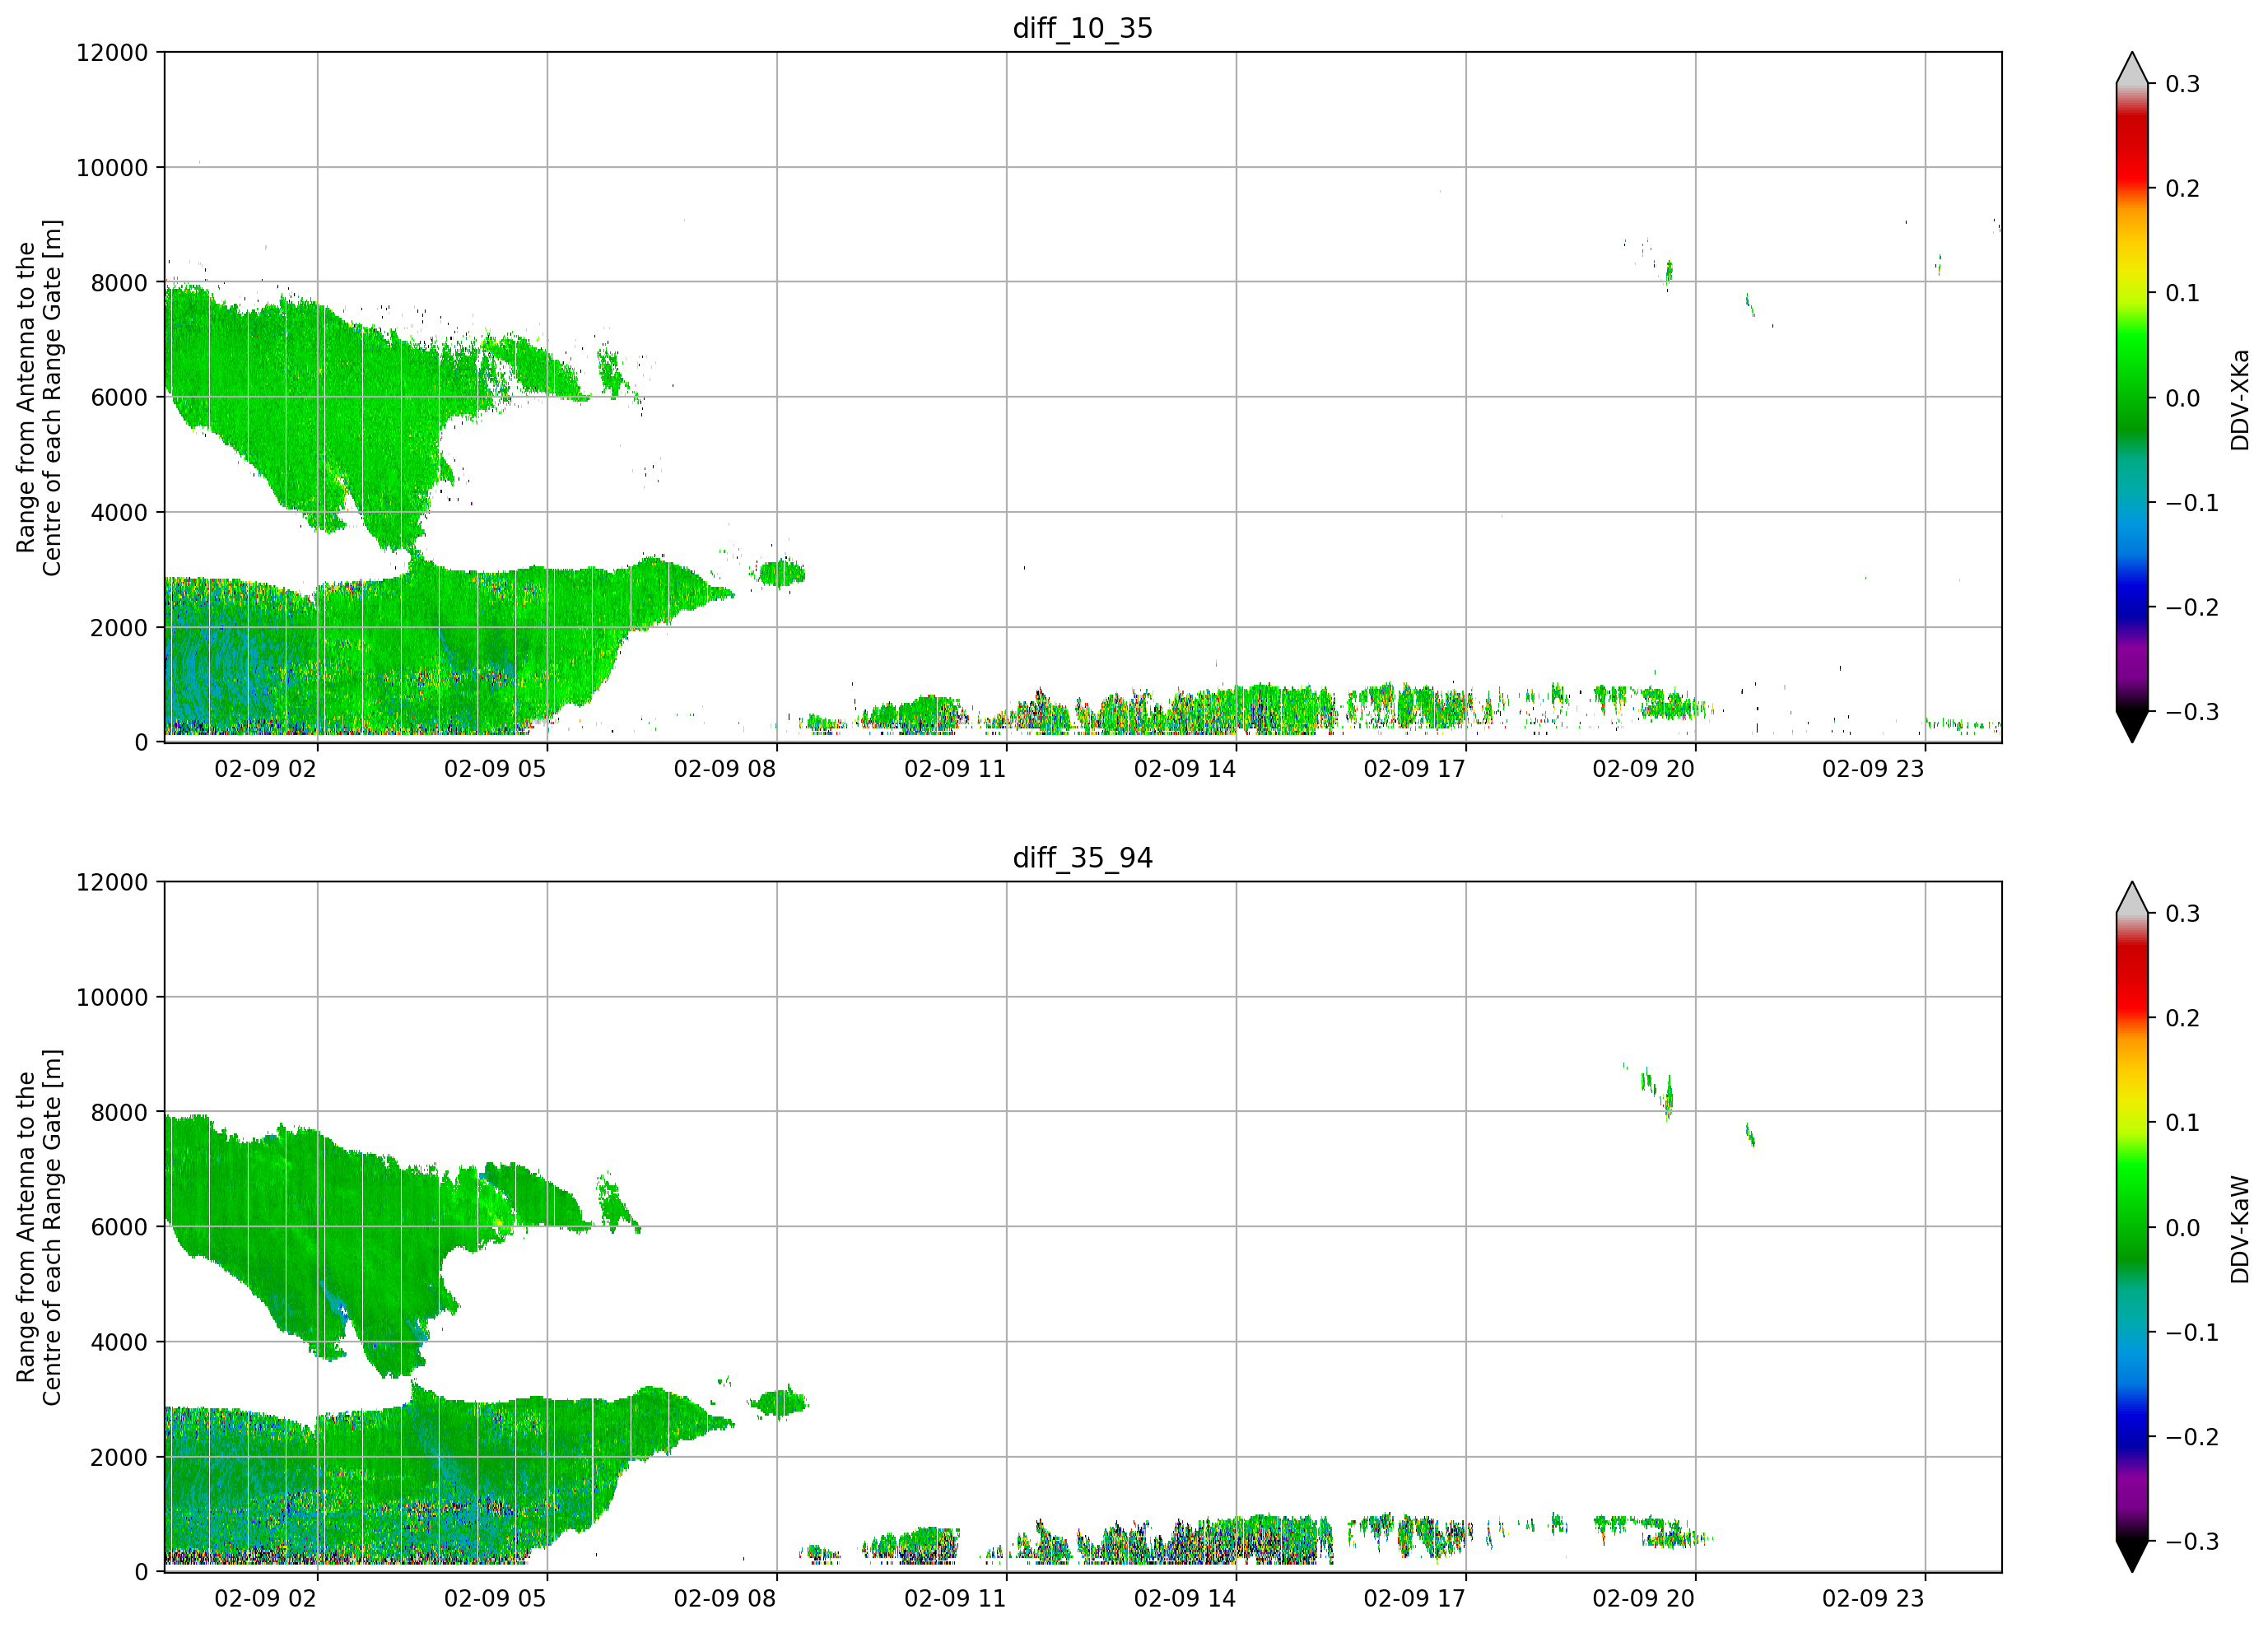Click the −0.3 tick on the DDV-XKa colorbar

pyautogui.click(x=2192, y=712)
